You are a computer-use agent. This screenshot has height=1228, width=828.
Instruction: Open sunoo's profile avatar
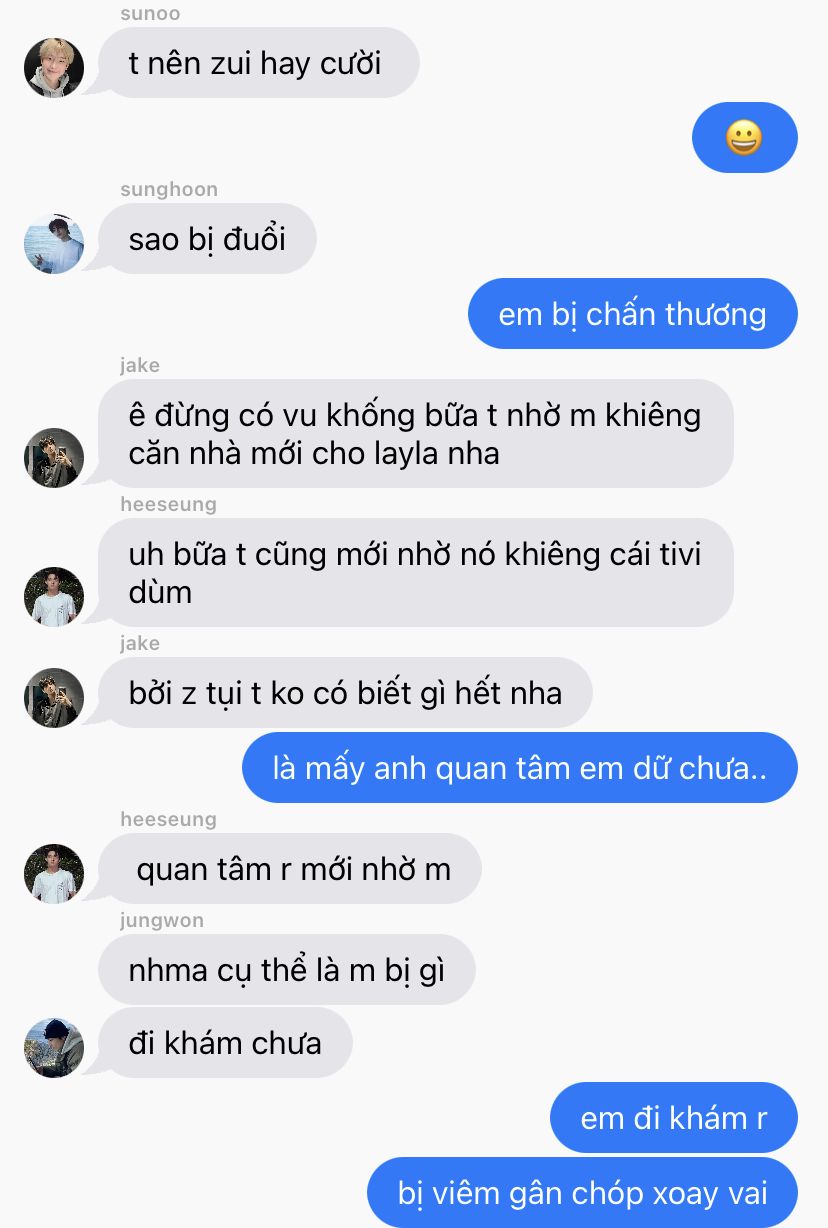(54, 67)
